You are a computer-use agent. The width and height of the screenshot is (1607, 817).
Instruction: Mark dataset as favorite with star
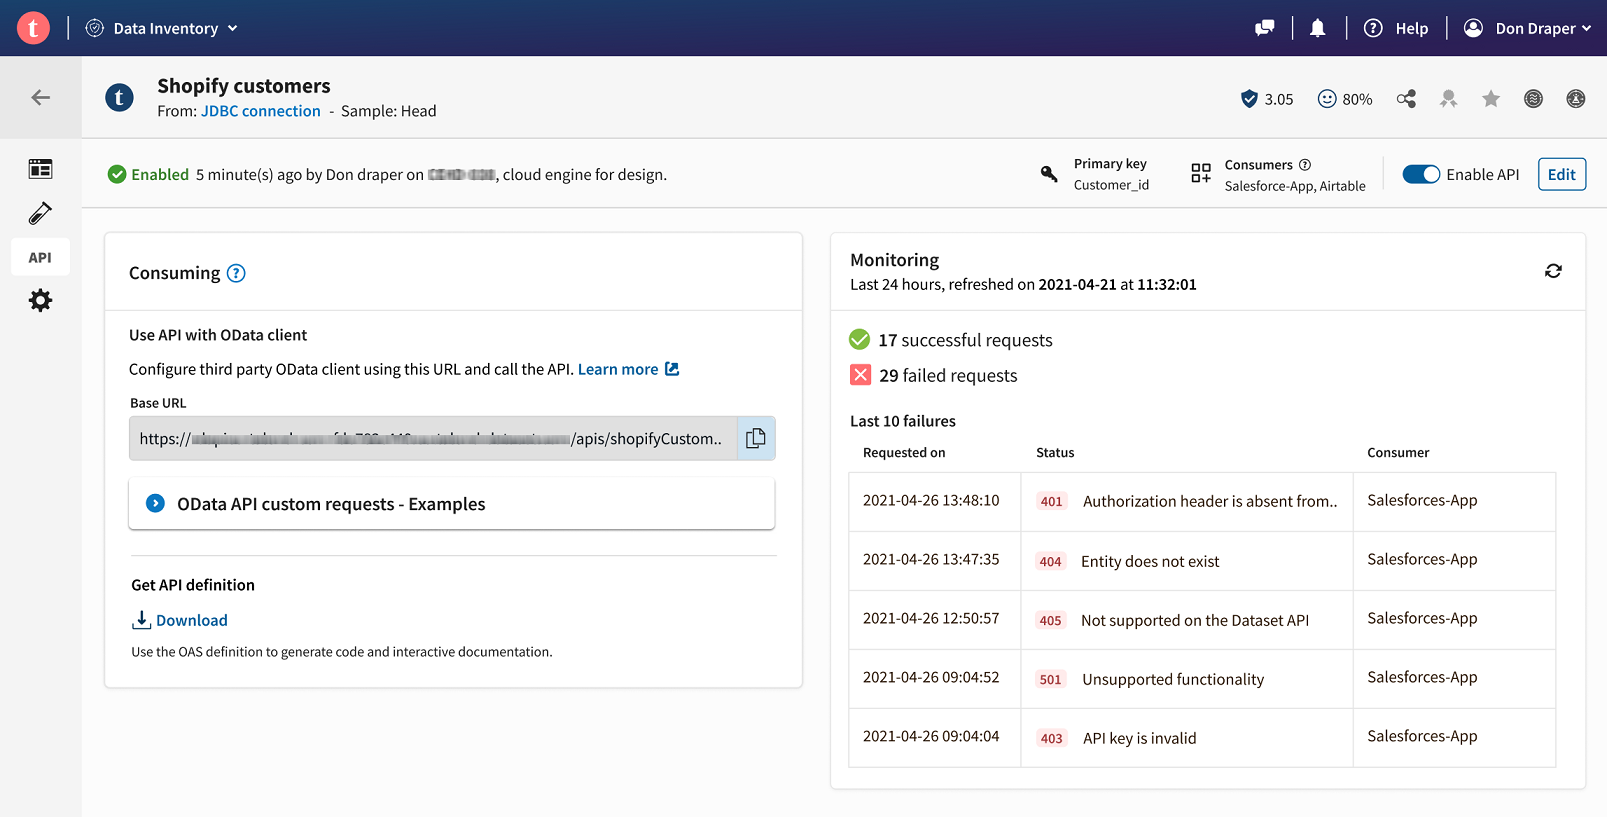tap(1491, 99)
